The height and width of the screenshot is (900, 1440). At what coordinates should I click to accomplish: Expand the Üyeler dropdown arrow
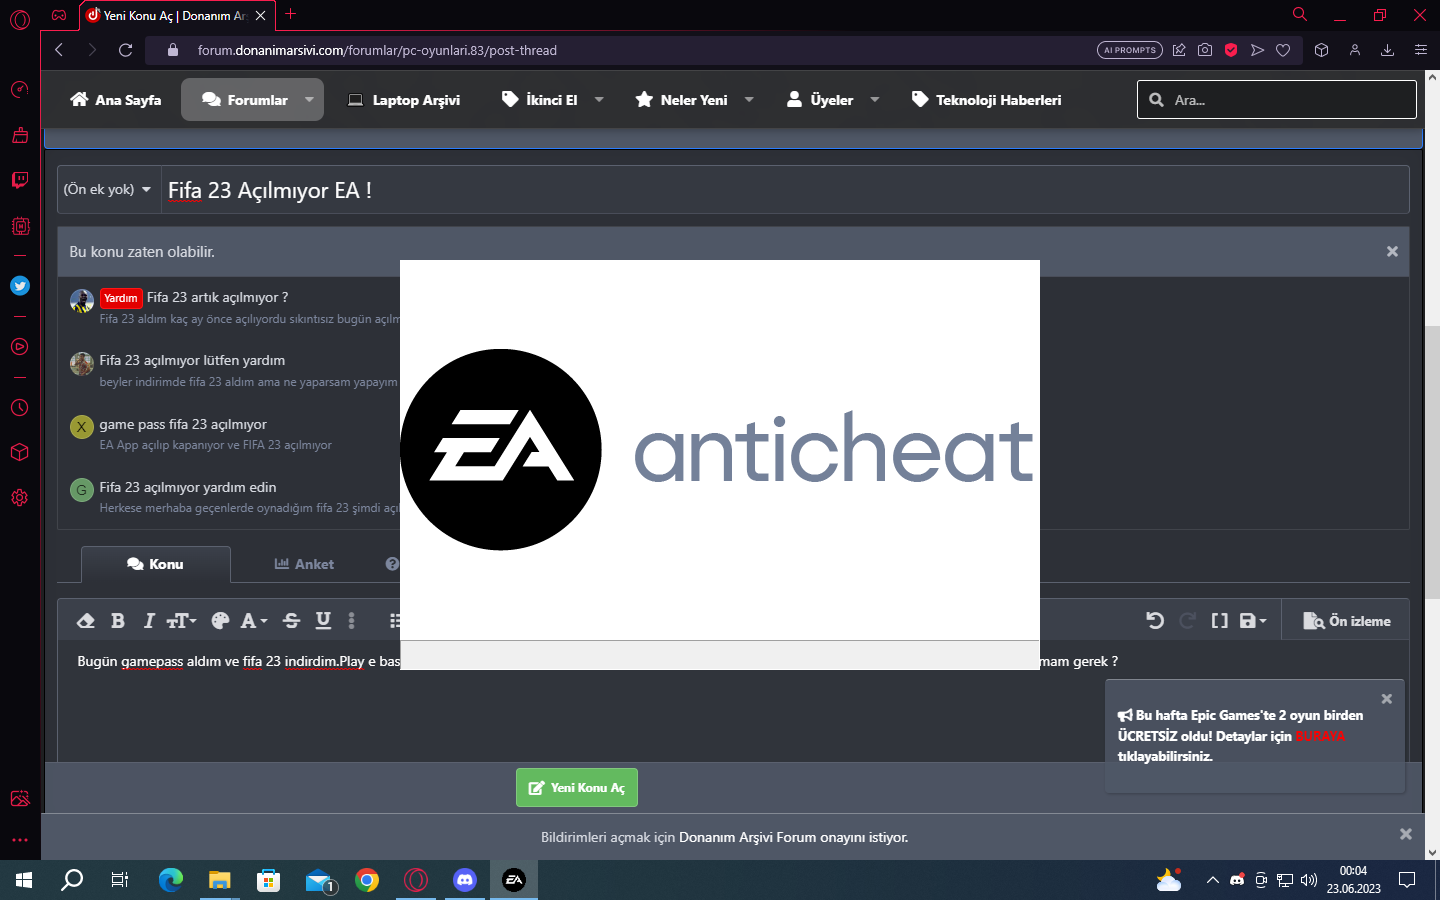[x=875, y=100]
